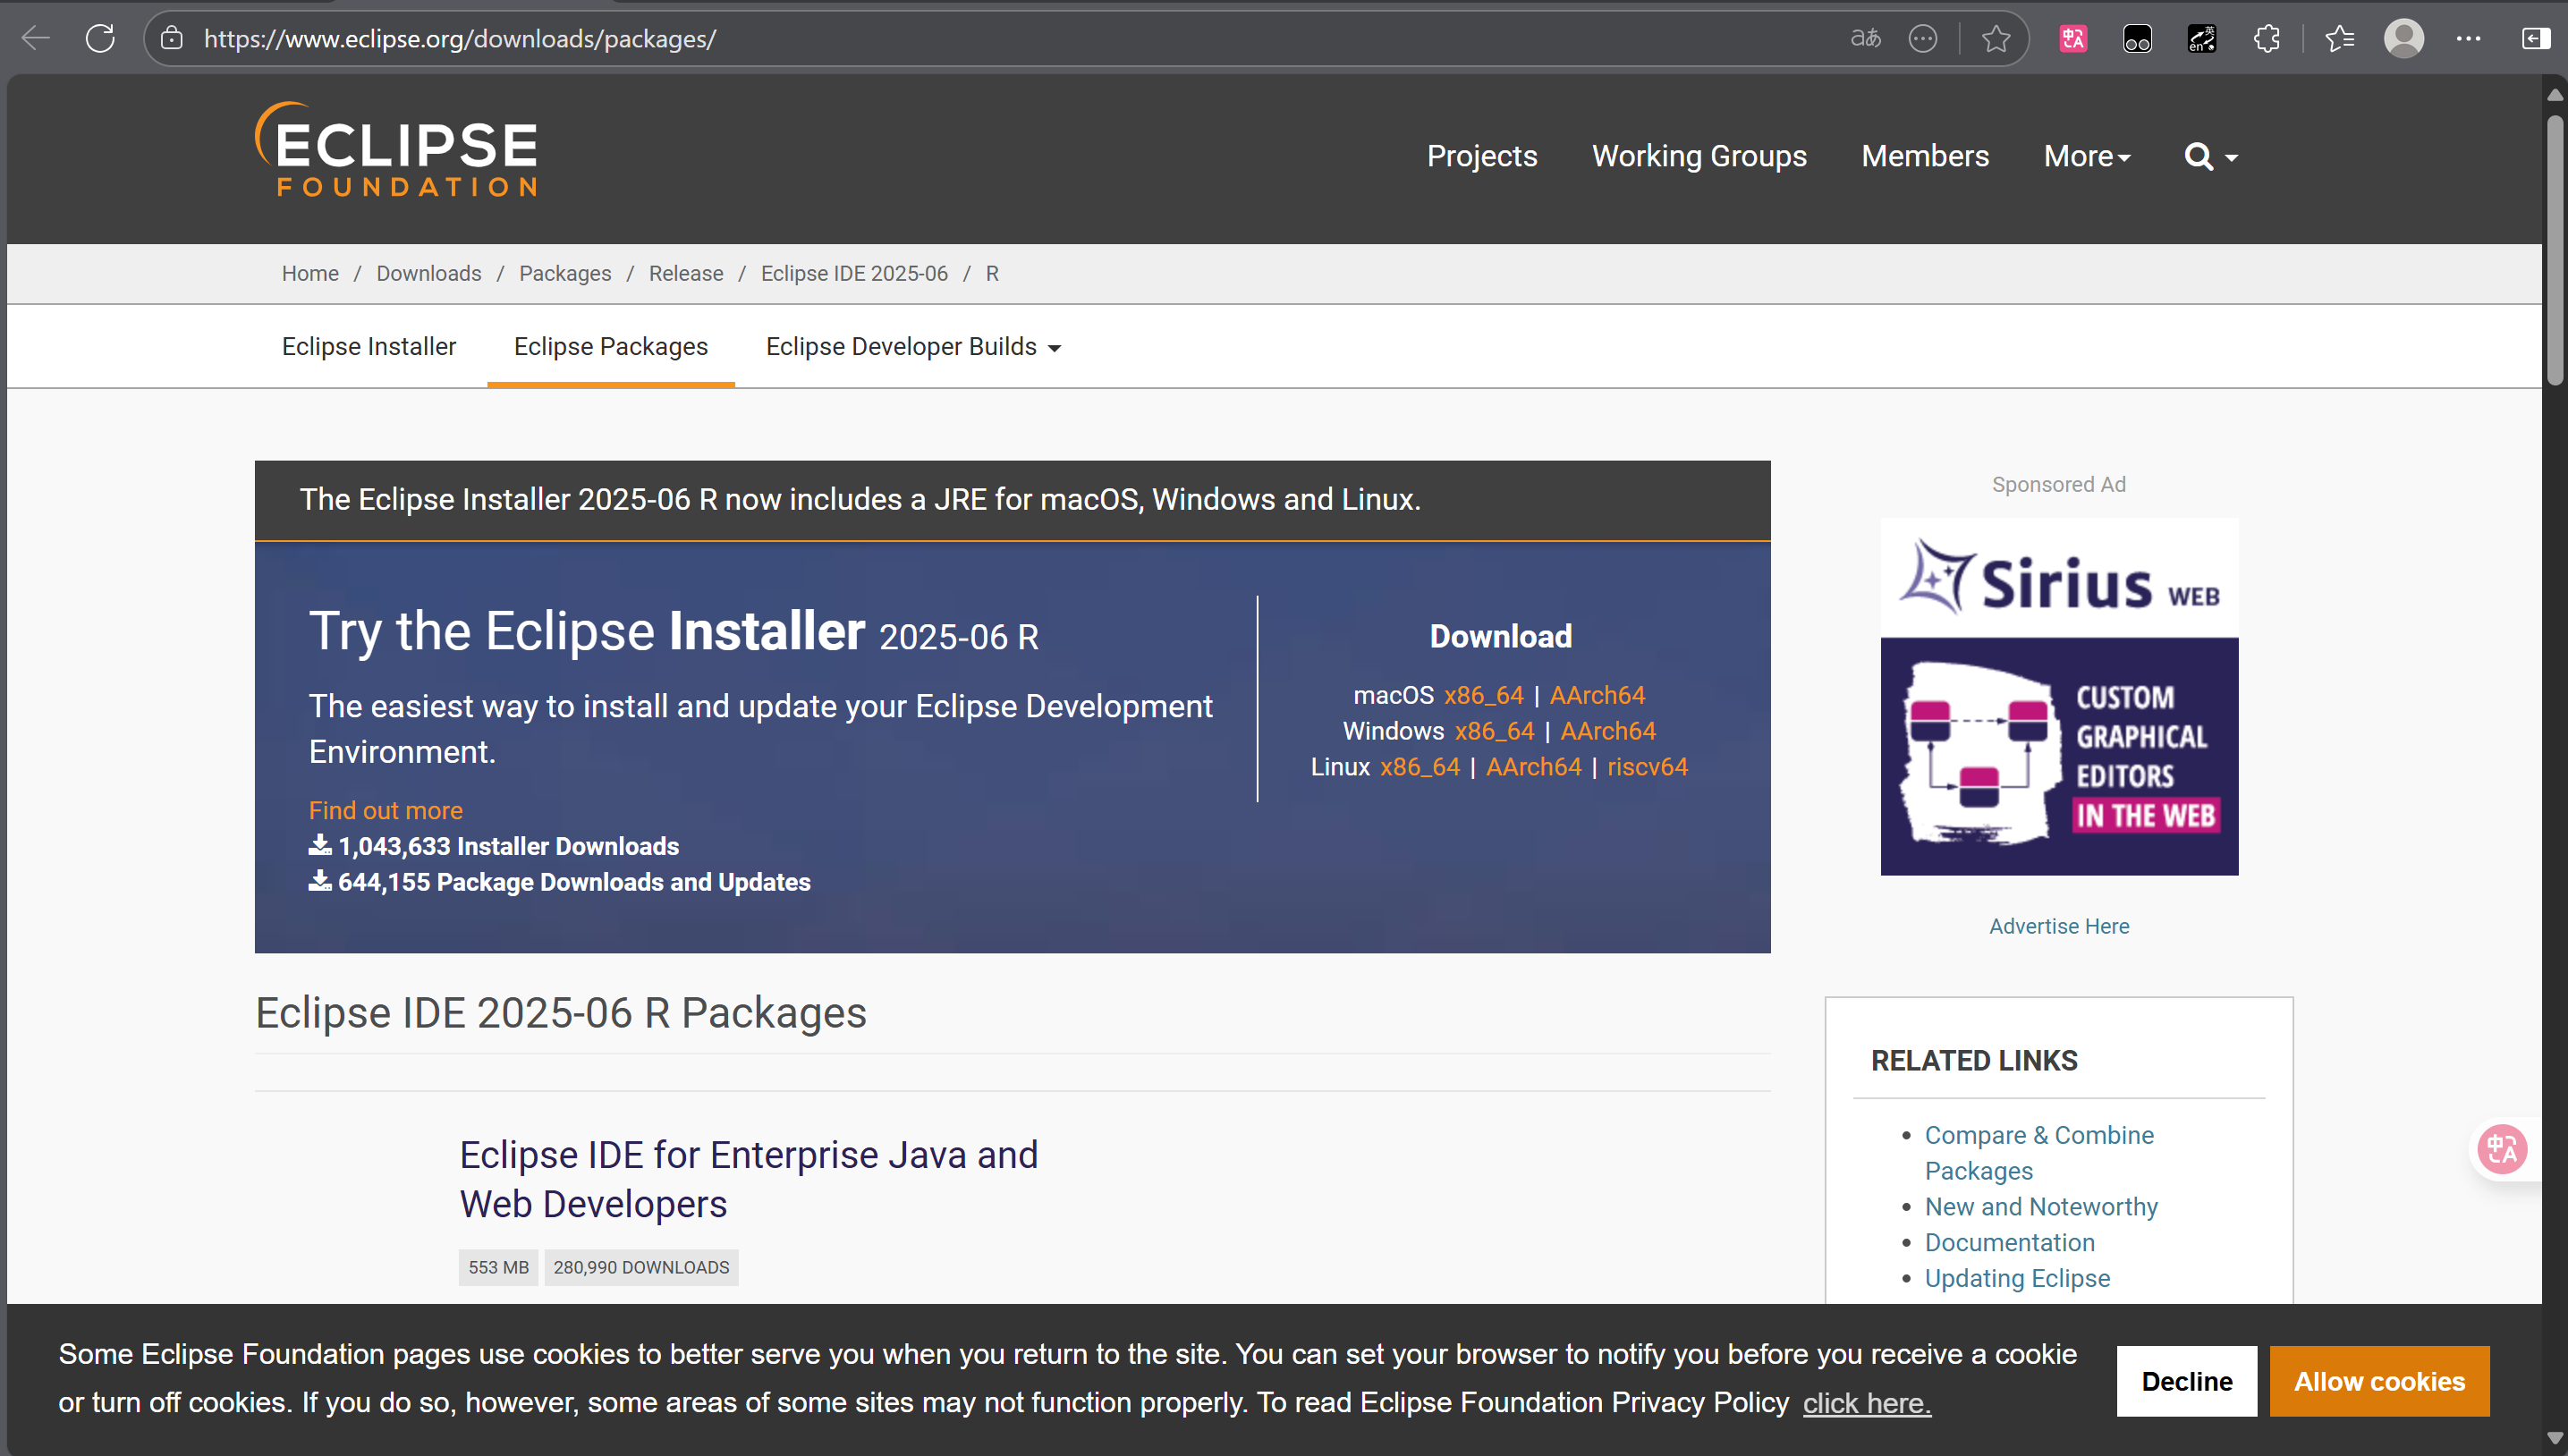Expand Eclipse Developer Builds dropdown
The width and height of the screenshot is (2568, 1456).
[x=912, y=347]
